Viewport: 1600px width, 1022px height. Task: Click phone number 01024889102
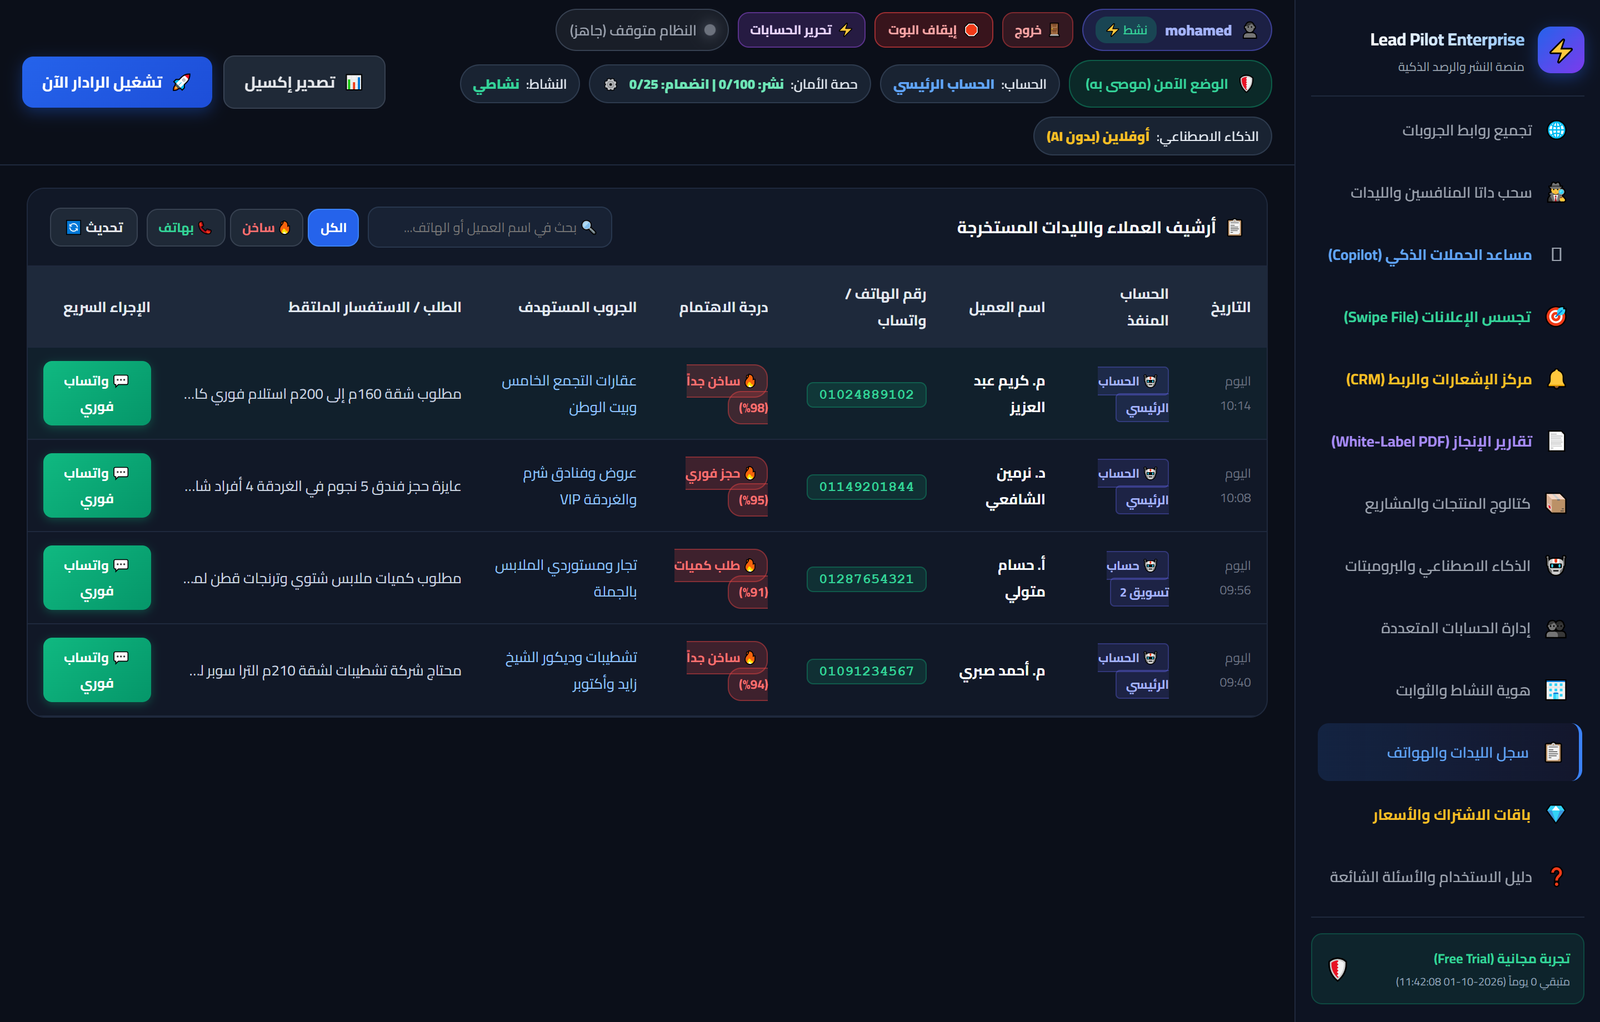(x=867, y=395)
